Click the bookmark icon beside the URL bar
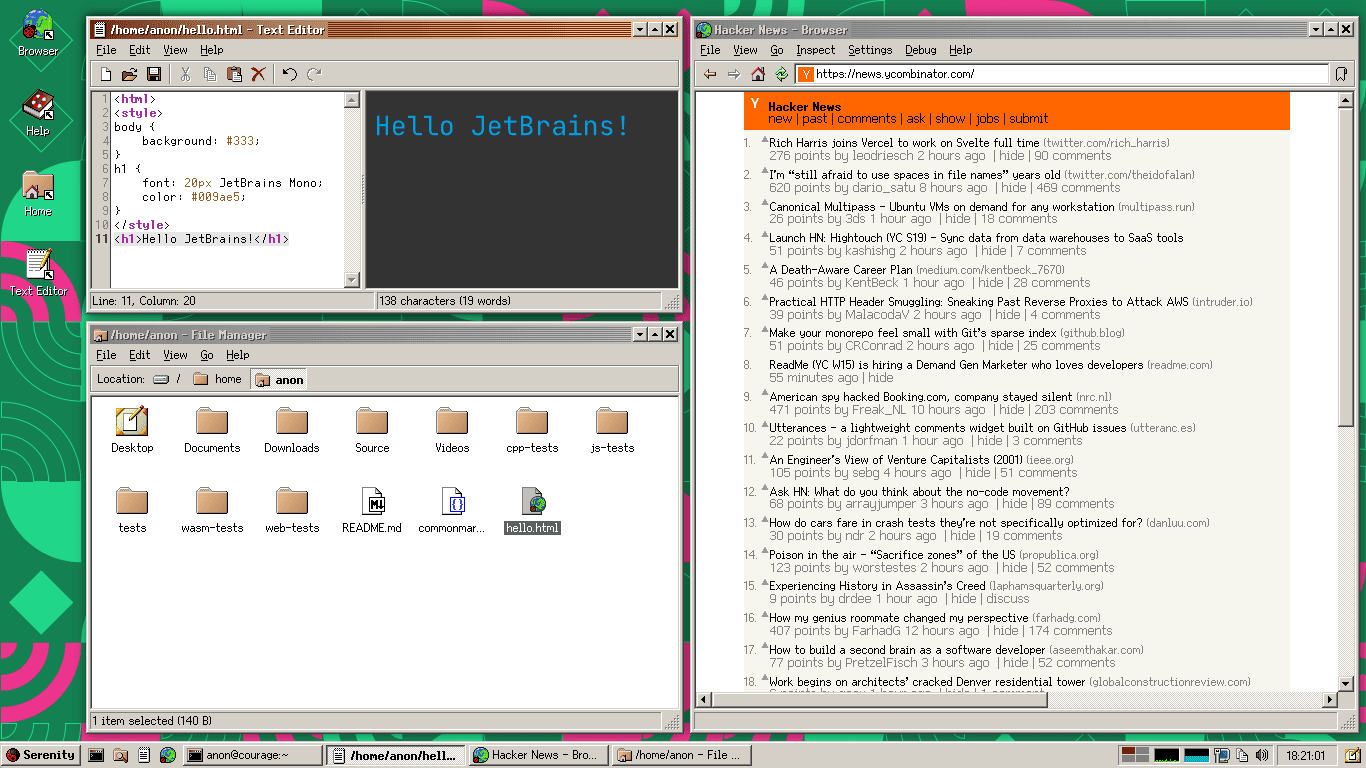The width and height of the screenshot is (1366, 768). click(x=1341, y=74)
